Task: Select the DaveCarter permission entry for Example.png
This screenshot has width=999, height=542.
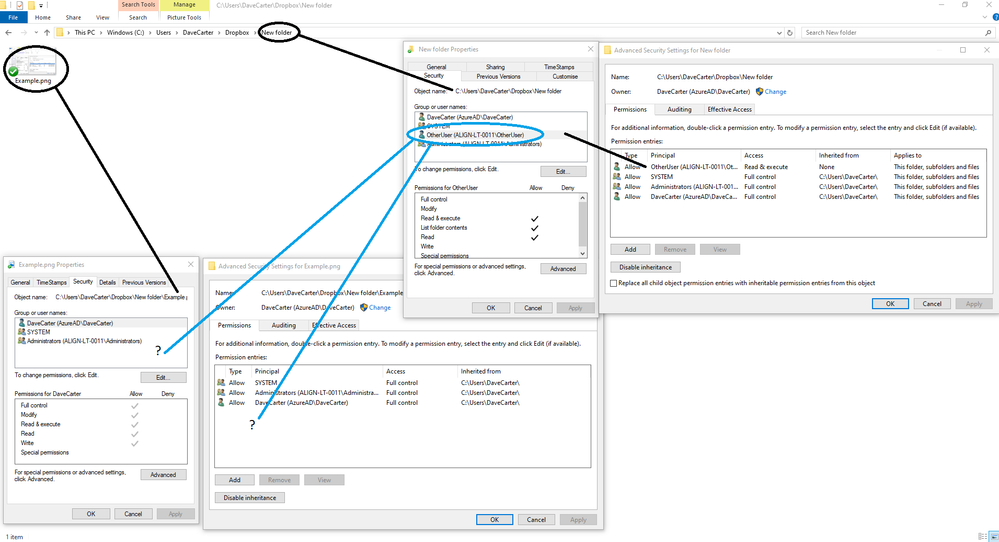Action: tap(402, 403)
